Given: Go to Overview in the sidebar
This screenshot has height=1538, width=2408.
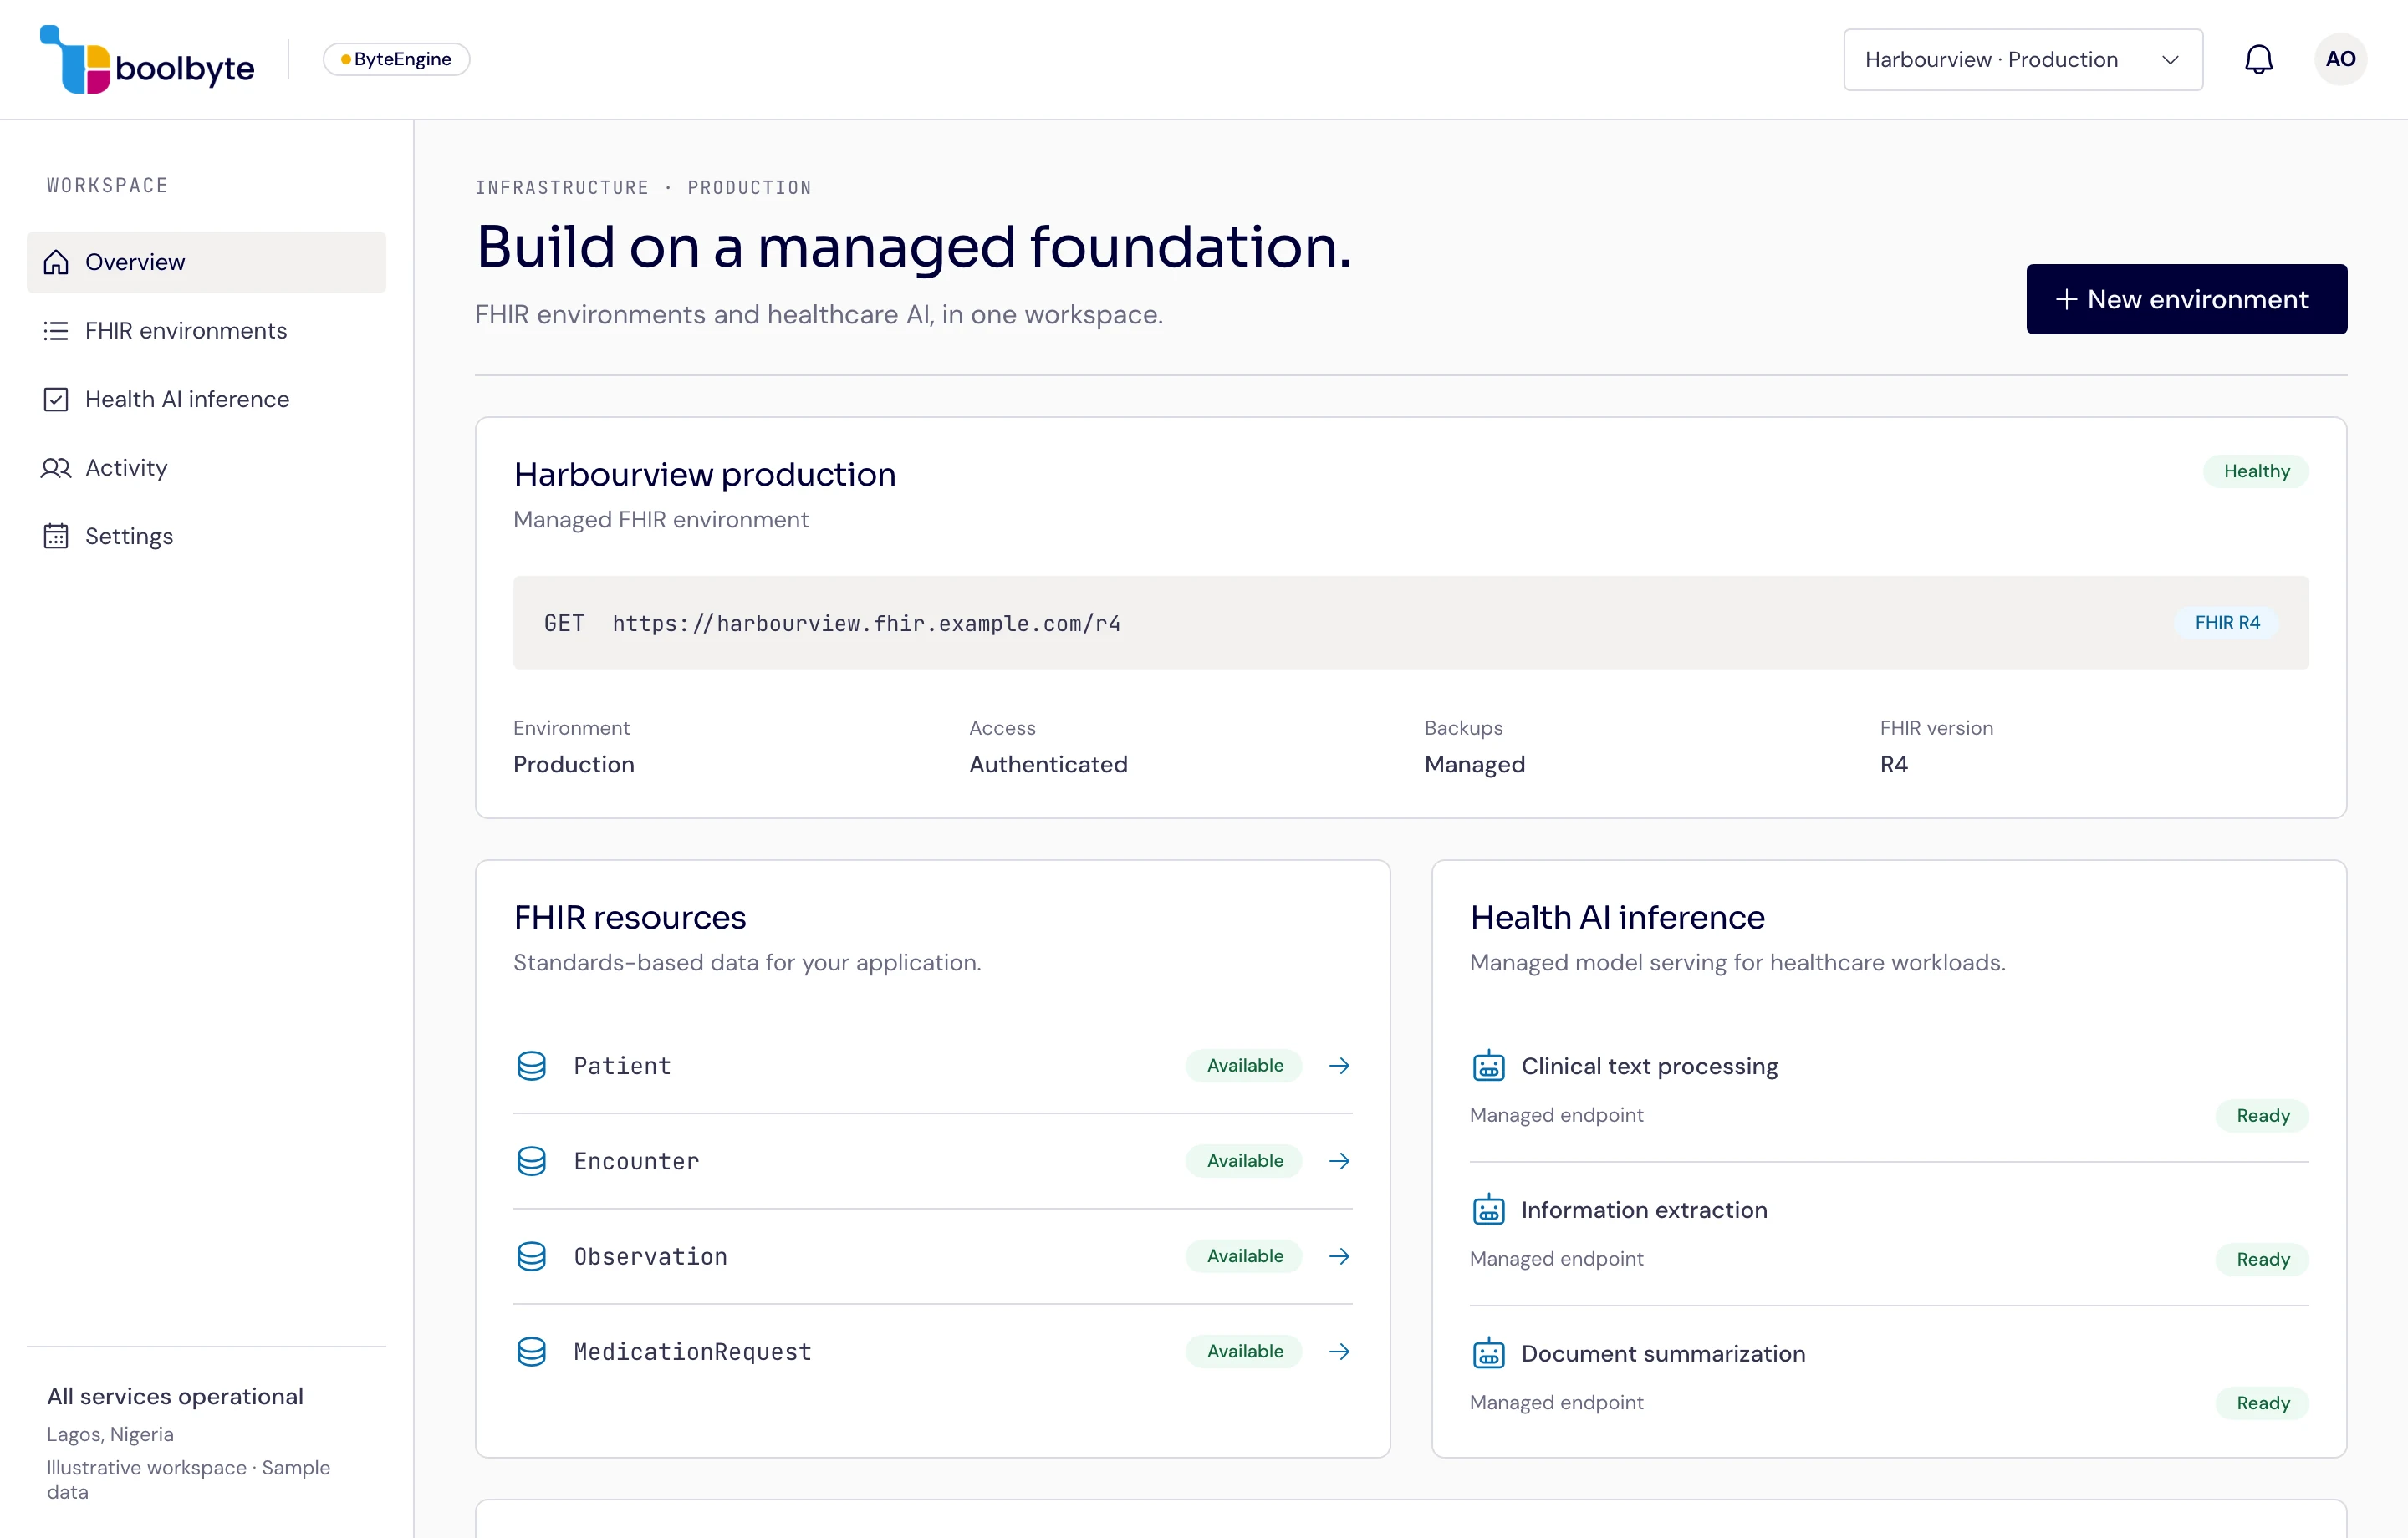Looking at the screenshot, I should pyautogui.click(x=206, y=262).
